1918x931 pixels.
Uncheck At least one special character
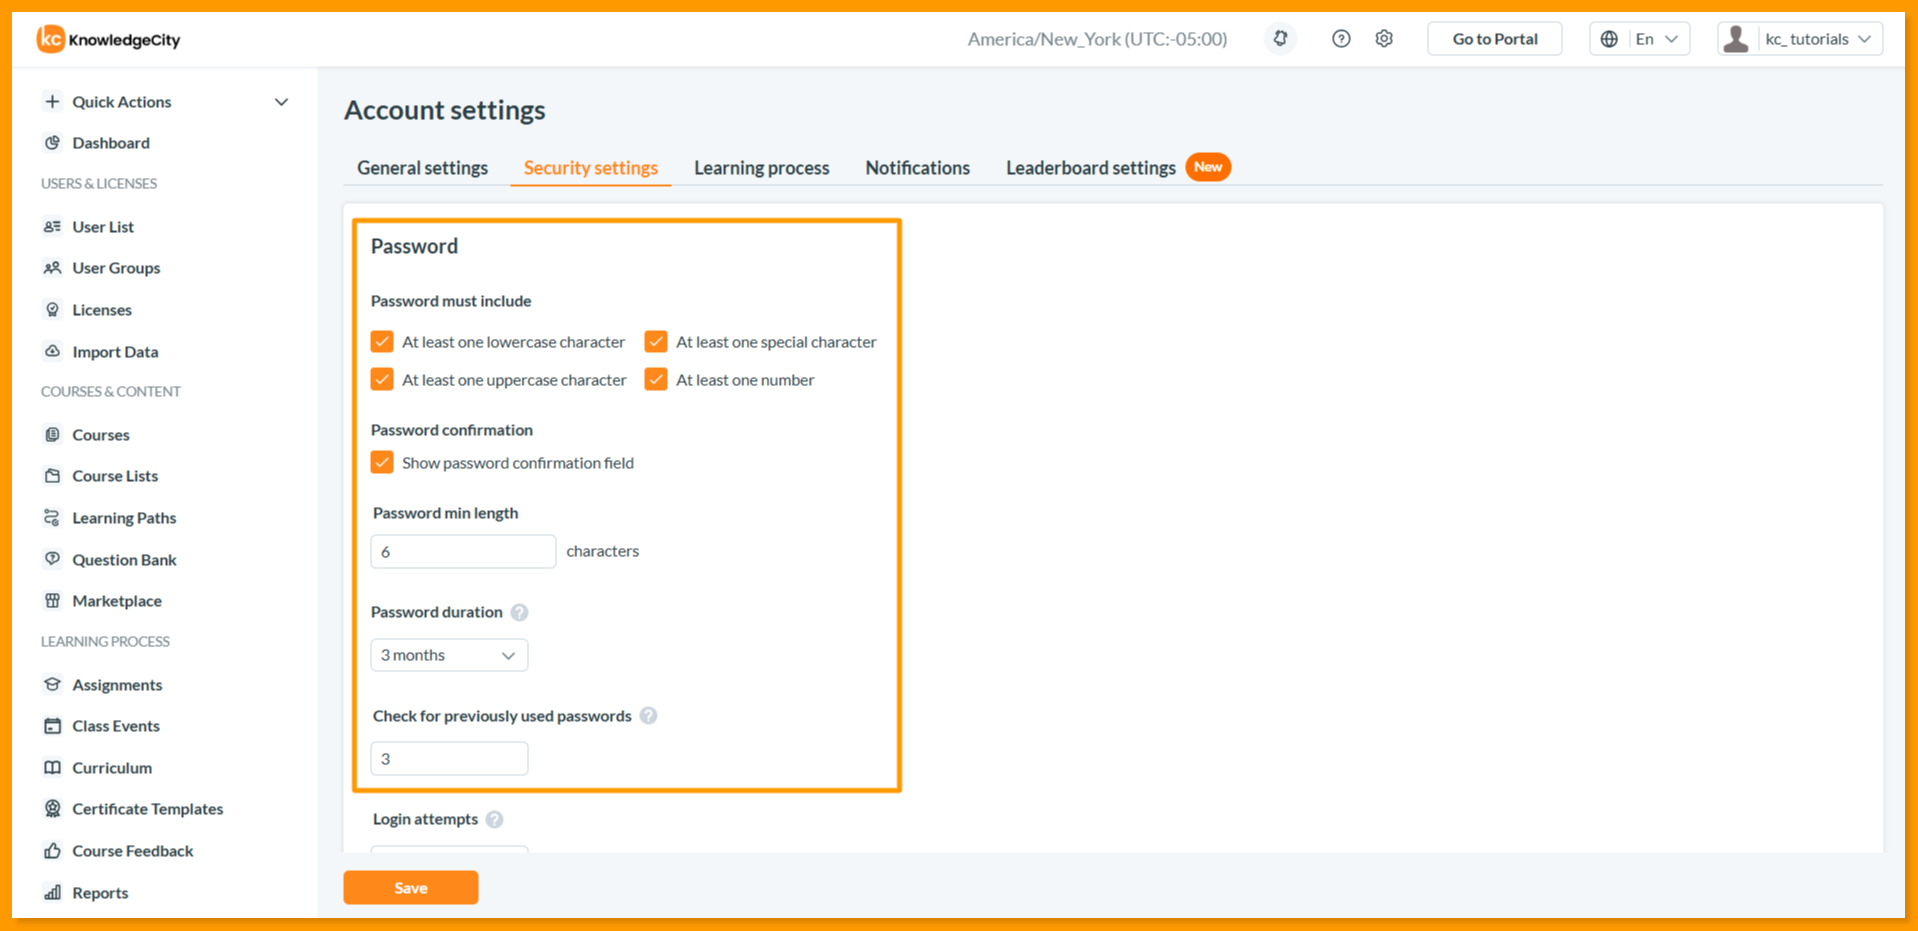[x=656, y=342]
